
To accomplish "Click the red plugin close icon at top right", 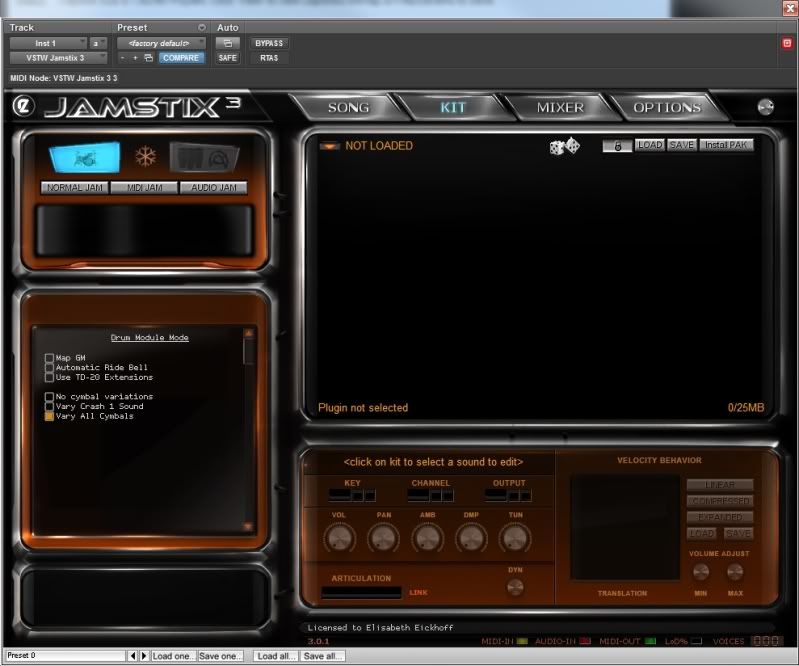I will (786, 43).
